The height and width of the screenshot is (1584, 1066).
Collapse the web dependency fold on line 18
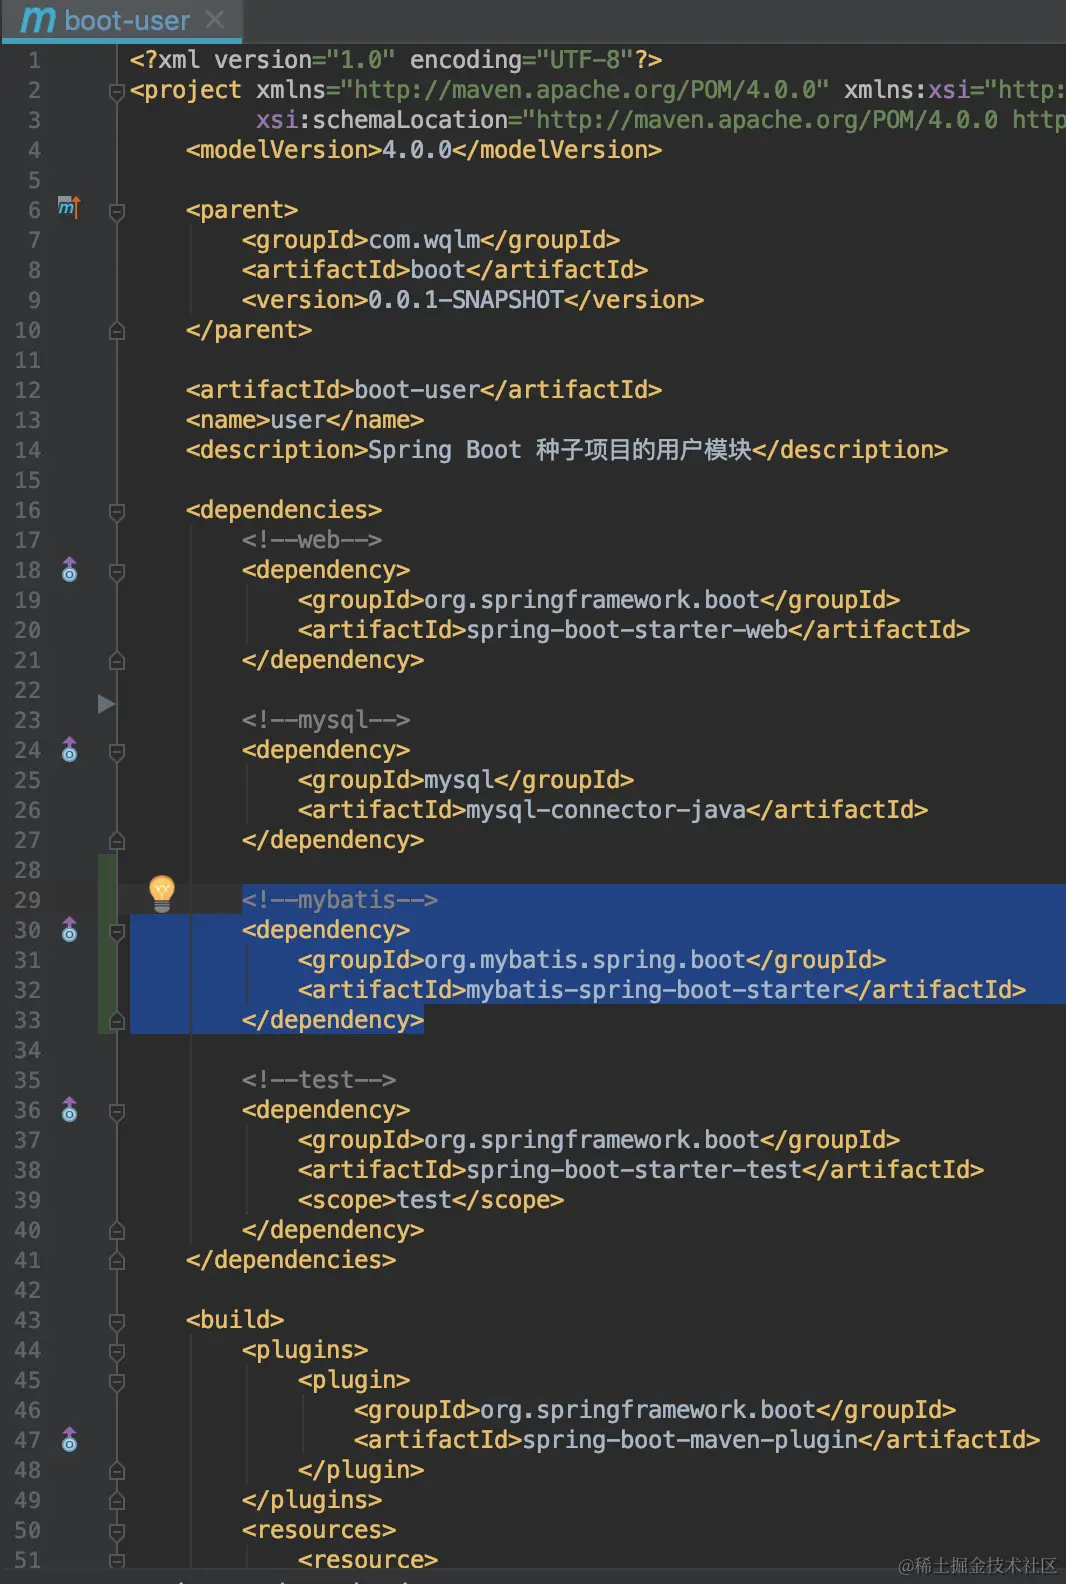(116, 572)
